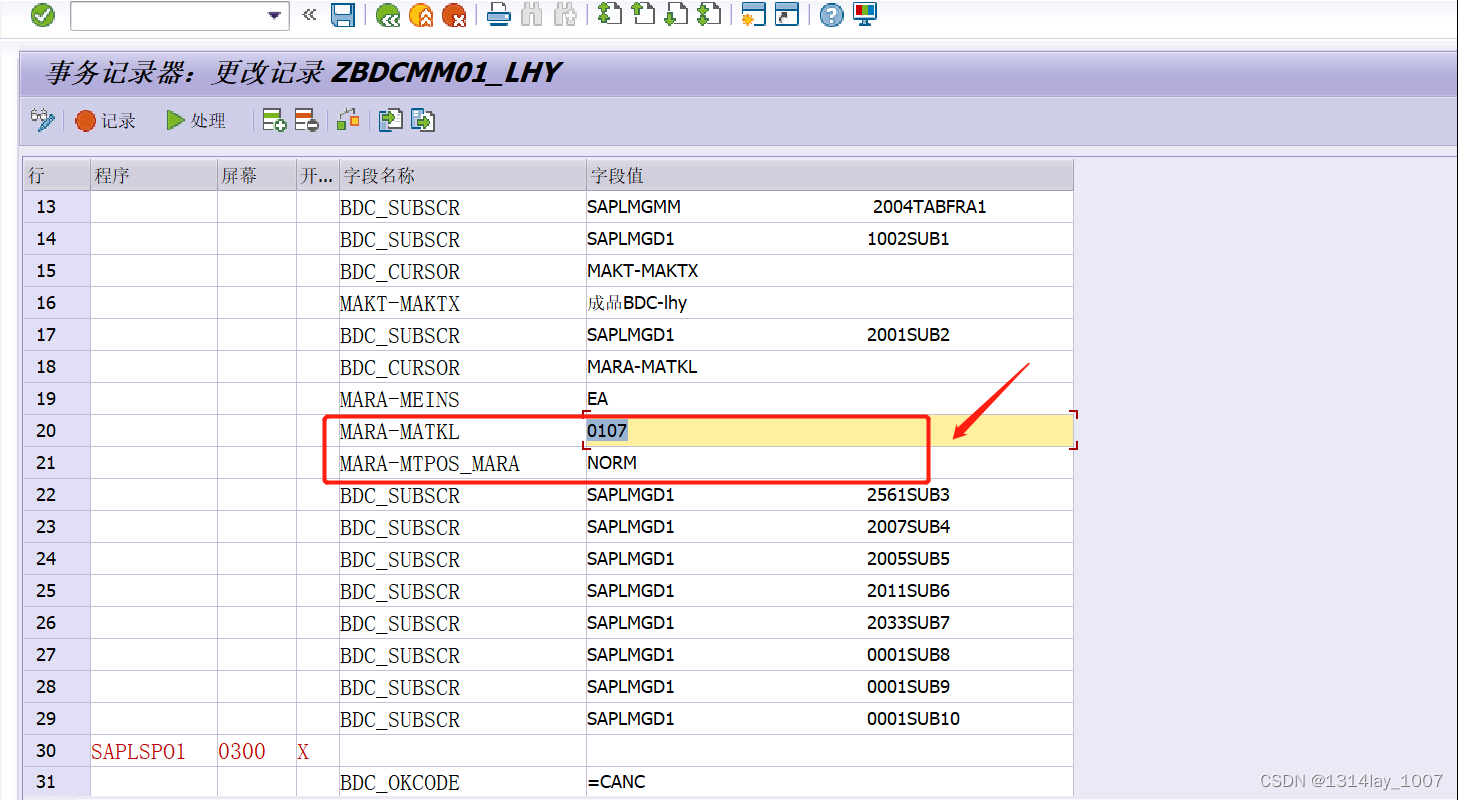Click the 行 column header

coord(57,175)
